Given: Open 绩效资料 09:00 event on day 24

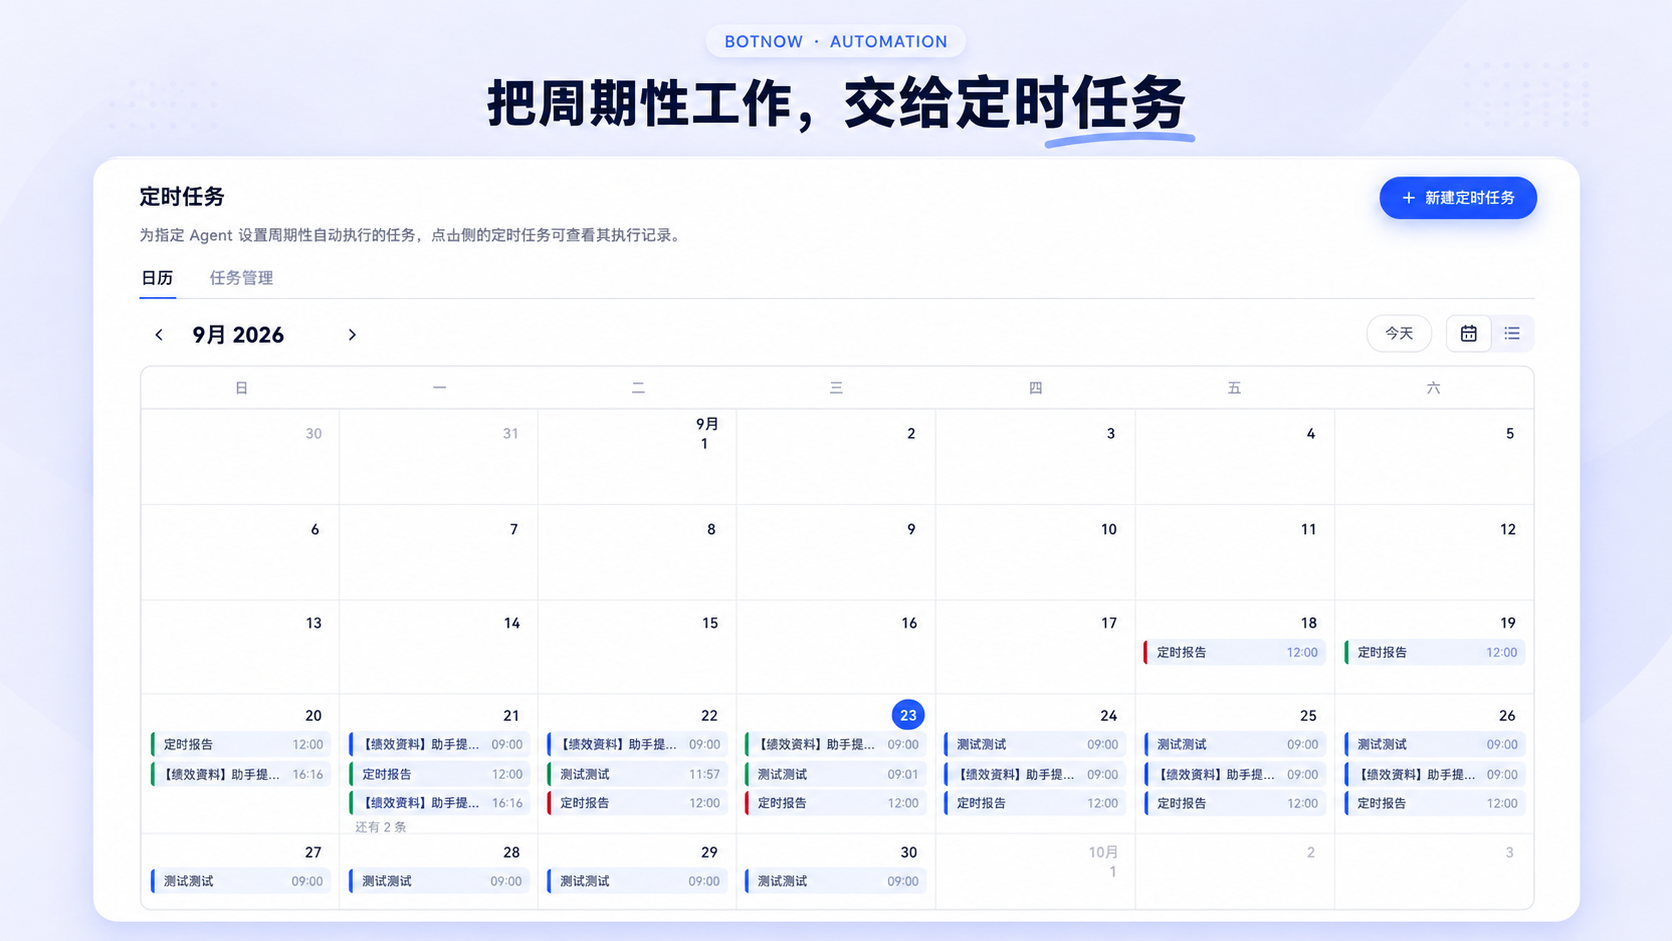Looking at the screenshot, I should pos(1035,774).
